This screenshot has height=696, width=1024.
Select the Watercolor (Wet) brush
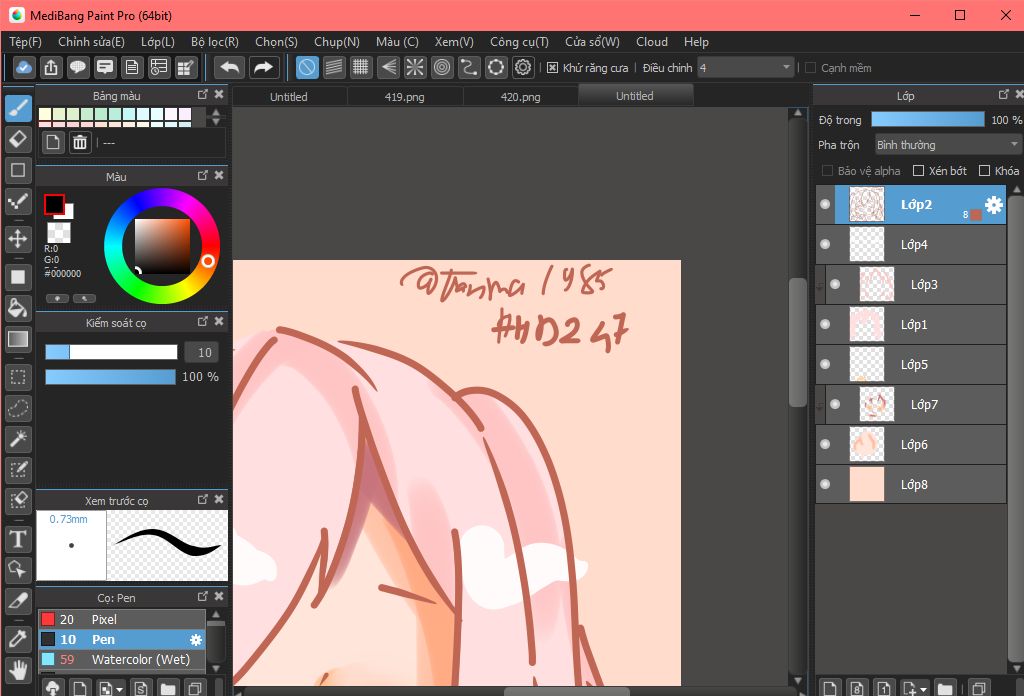tap(122, 659)
